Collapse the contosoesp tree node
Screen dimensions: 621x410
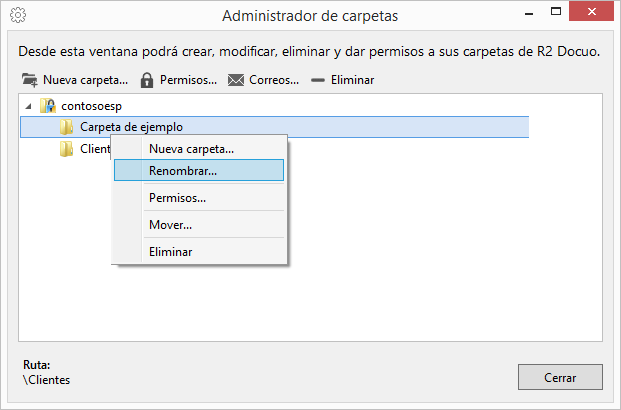29,106
